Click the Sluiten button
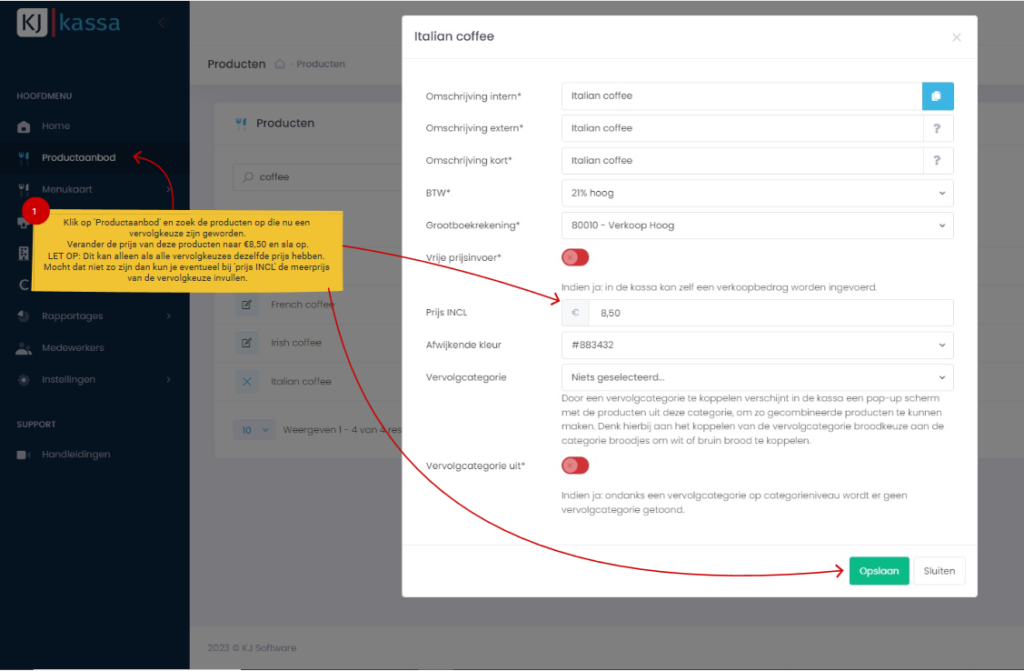This screenshot has height=671, width=1024. pos(939,571)
